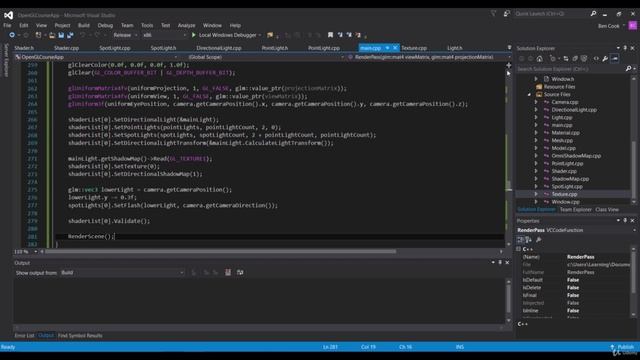Screen dimensions: 640x360
Task: Toggle the bookmark icon in the toolbar
Action: 330,36
